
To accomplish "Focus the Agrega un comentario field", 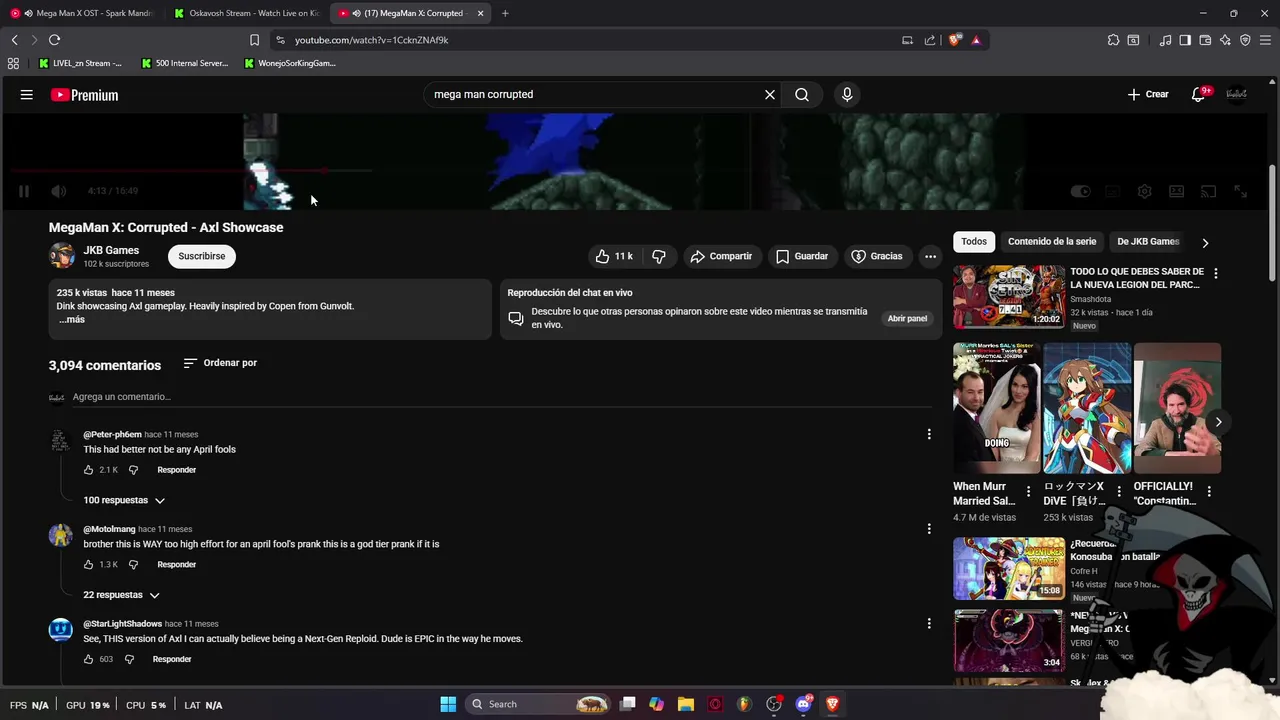I will (x=502, y=397).
